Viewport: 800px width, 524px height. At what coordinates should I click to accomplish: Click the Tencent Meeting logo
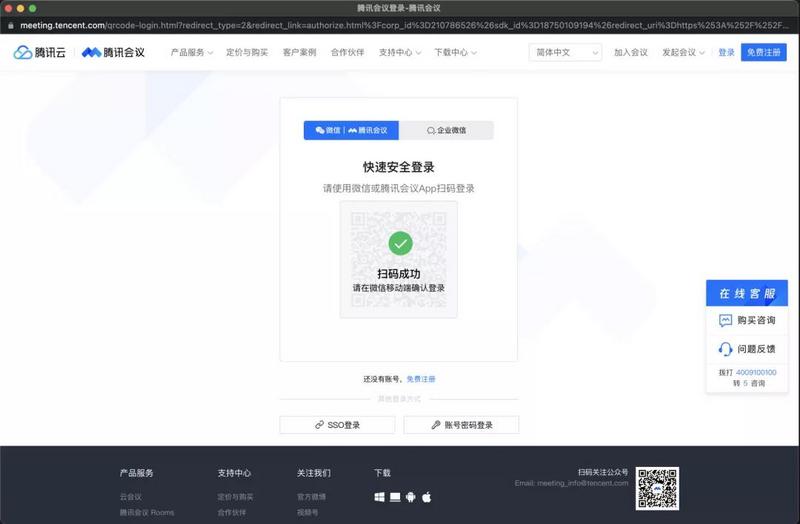pyautogui.click(x=113, y=52)
